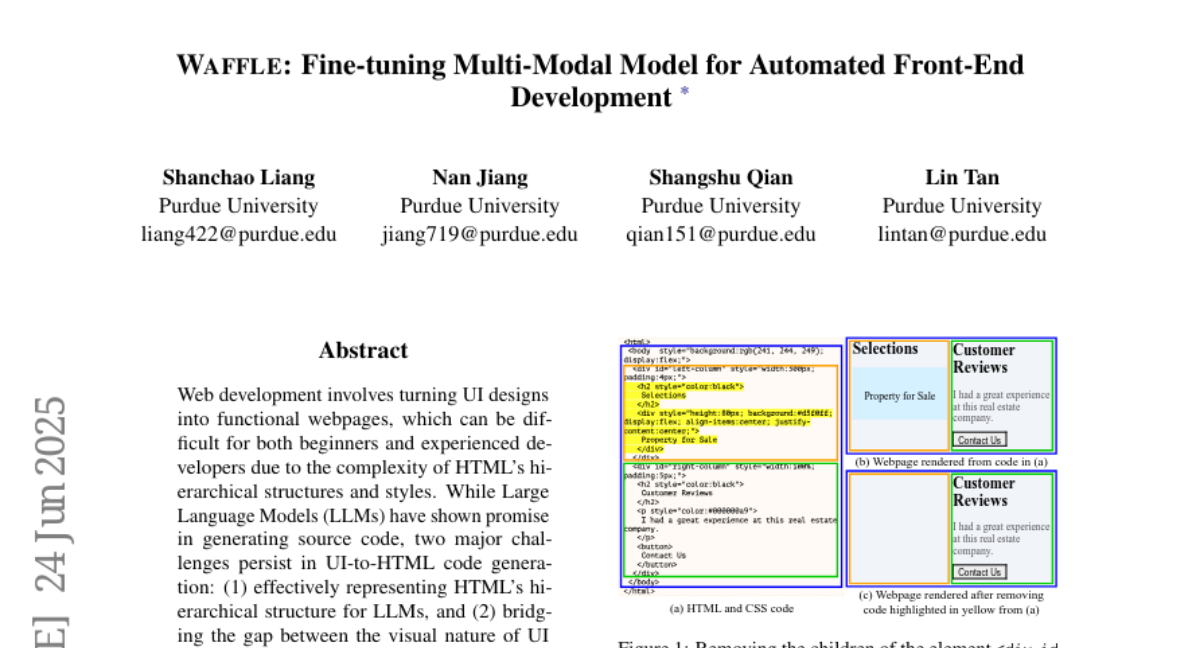Click the caption "(a) HTML and CSS code"
This screenshot has height=648, width=1200.
point(731,608)
